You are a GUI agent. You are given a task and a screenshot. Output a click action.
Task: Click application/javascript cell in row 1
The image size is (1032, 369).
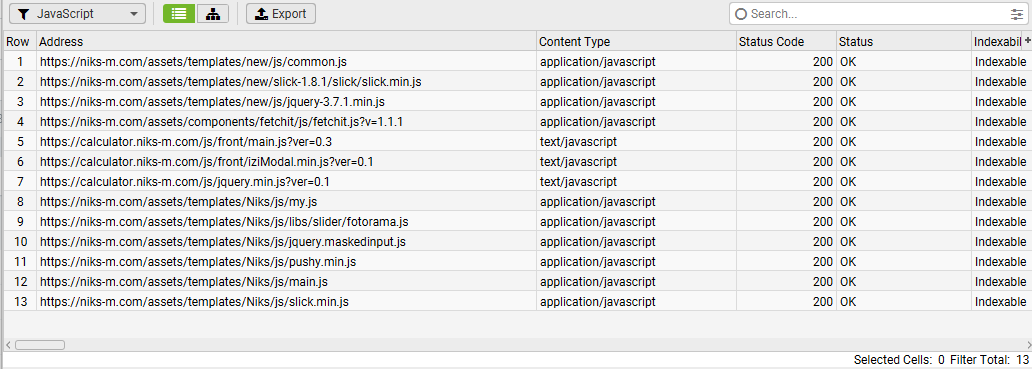(636, 62)
